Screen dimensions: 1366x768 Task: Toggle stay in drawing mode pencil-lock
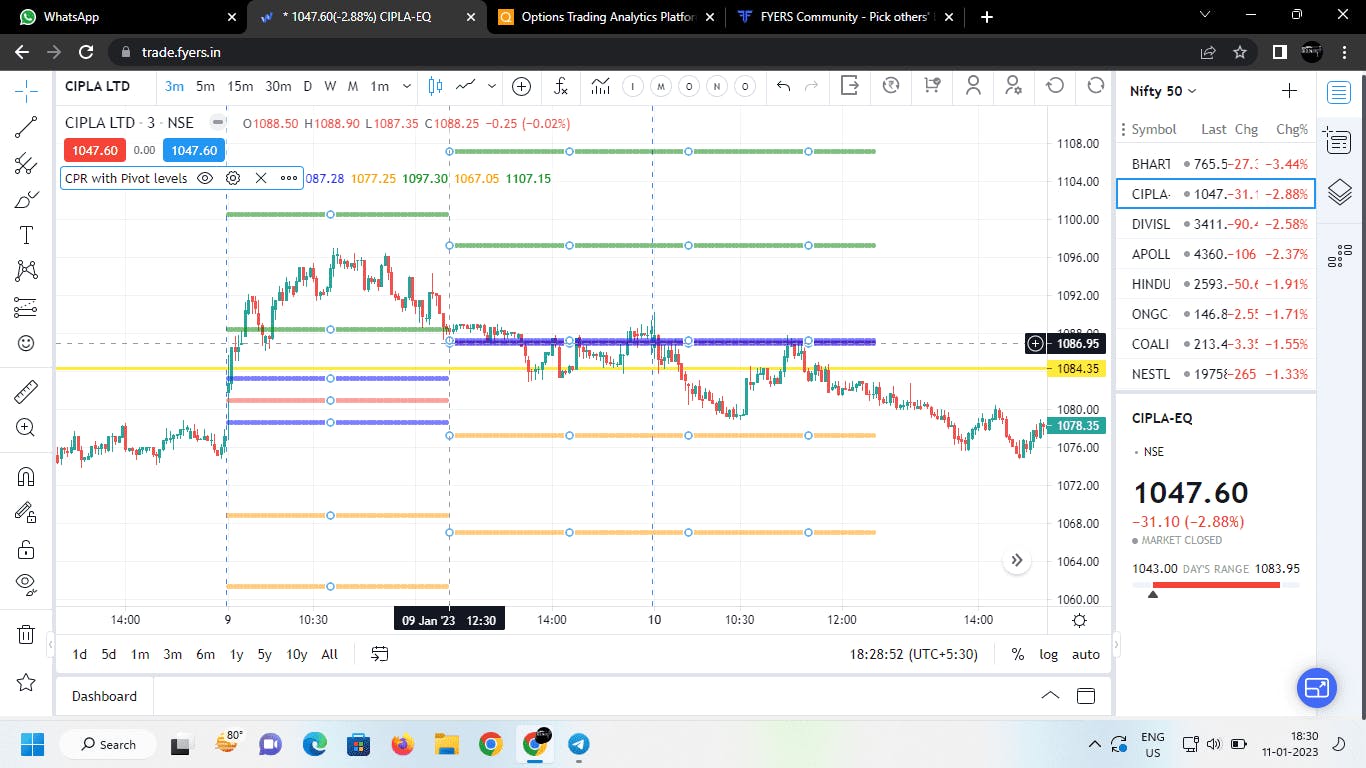point(26,513)
